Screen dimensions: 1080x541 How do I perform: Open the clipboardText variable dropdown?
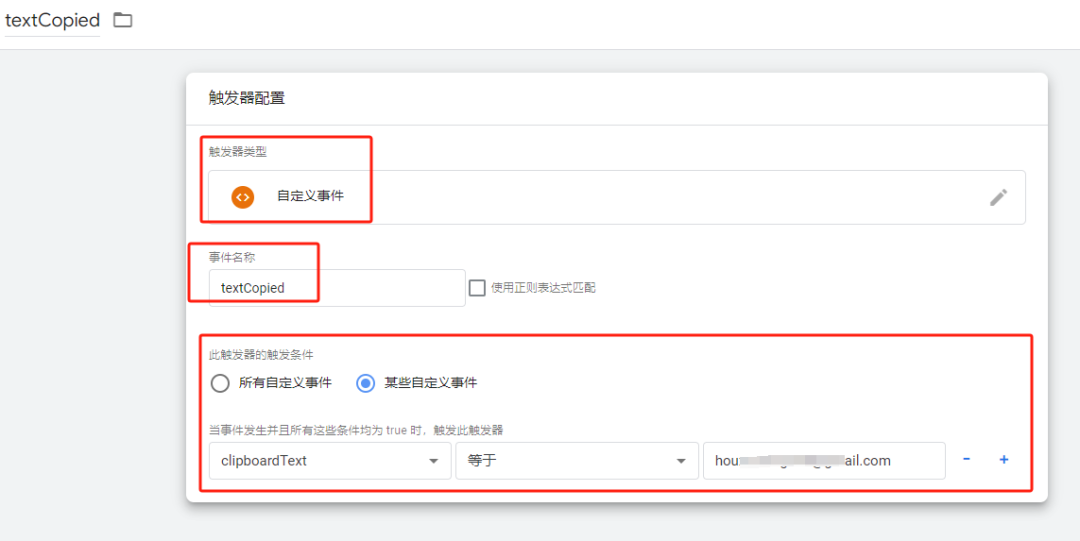coord(330,460)
